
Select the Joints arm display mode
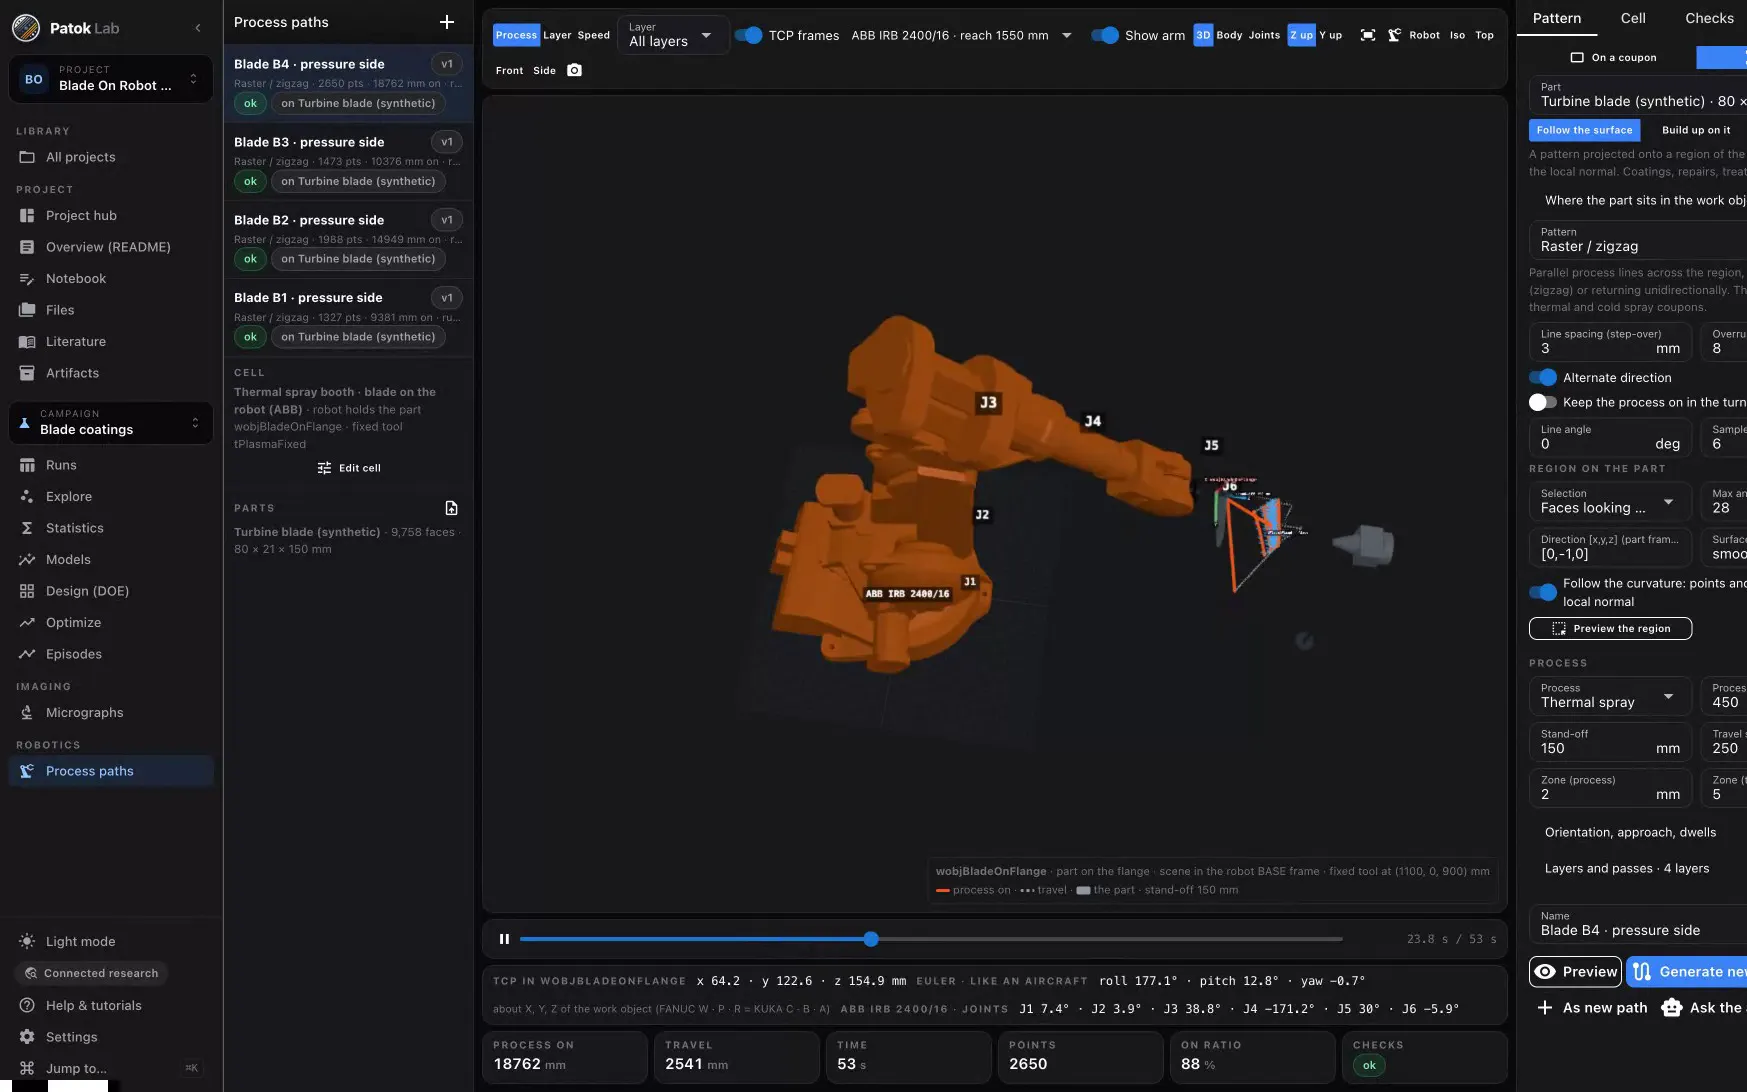click(1264, 35)
